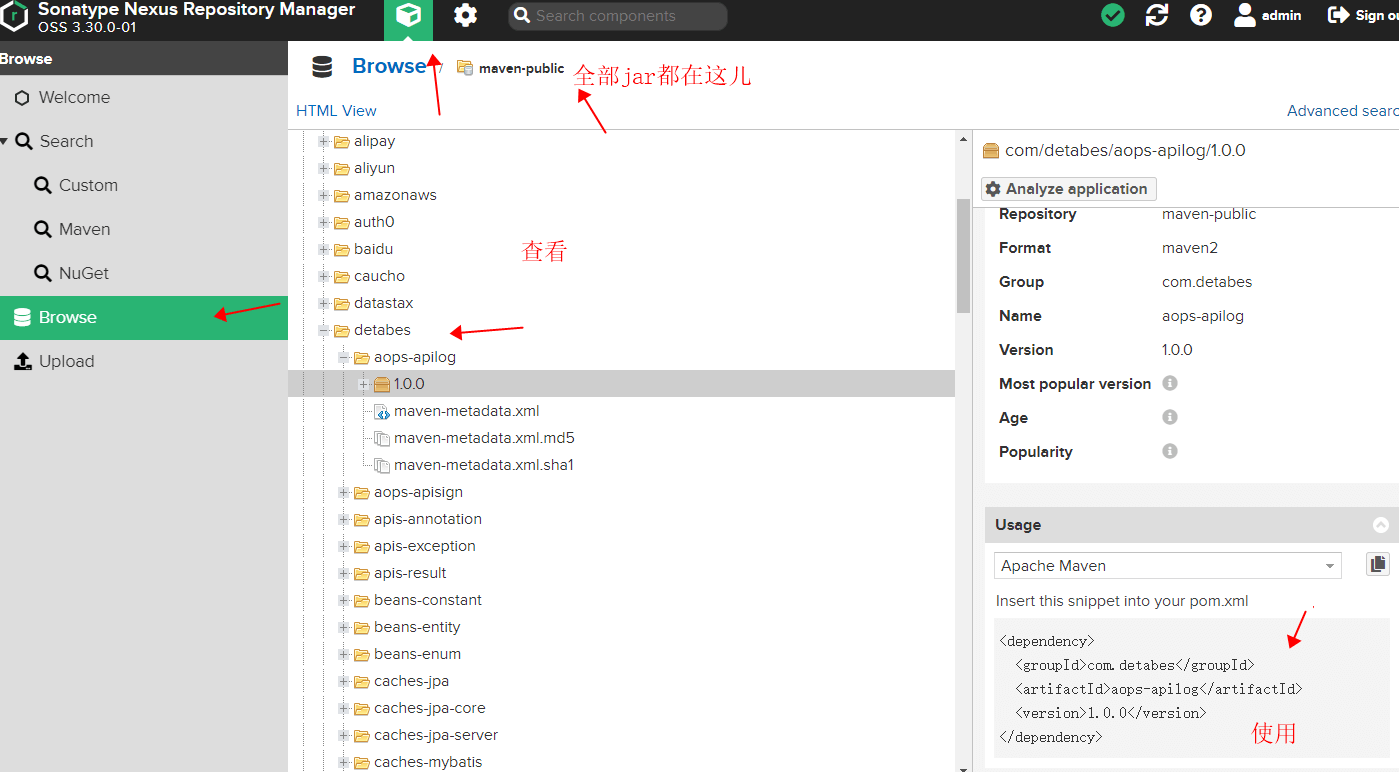
Task: Open Maven search in sidebar
Action: coord(84,229)
